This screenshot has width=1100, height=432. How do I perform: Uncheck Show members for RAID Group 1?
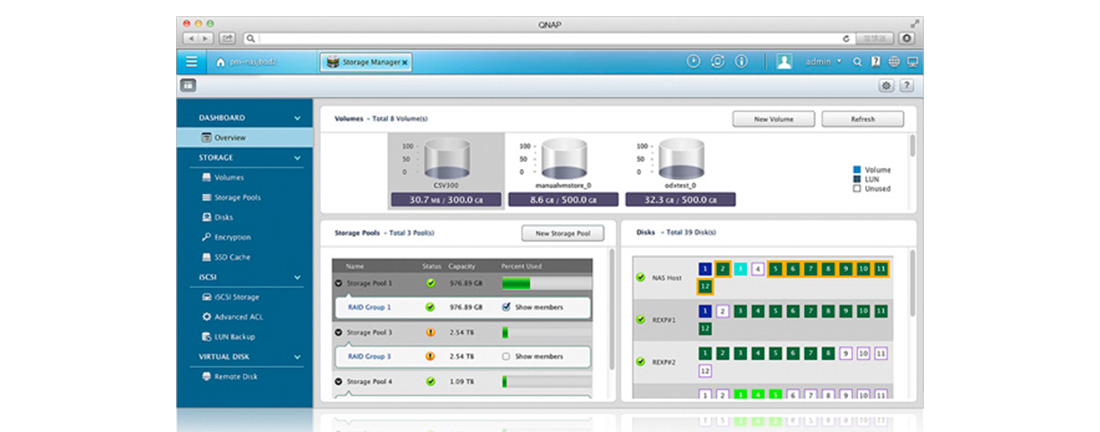(507, 307)
